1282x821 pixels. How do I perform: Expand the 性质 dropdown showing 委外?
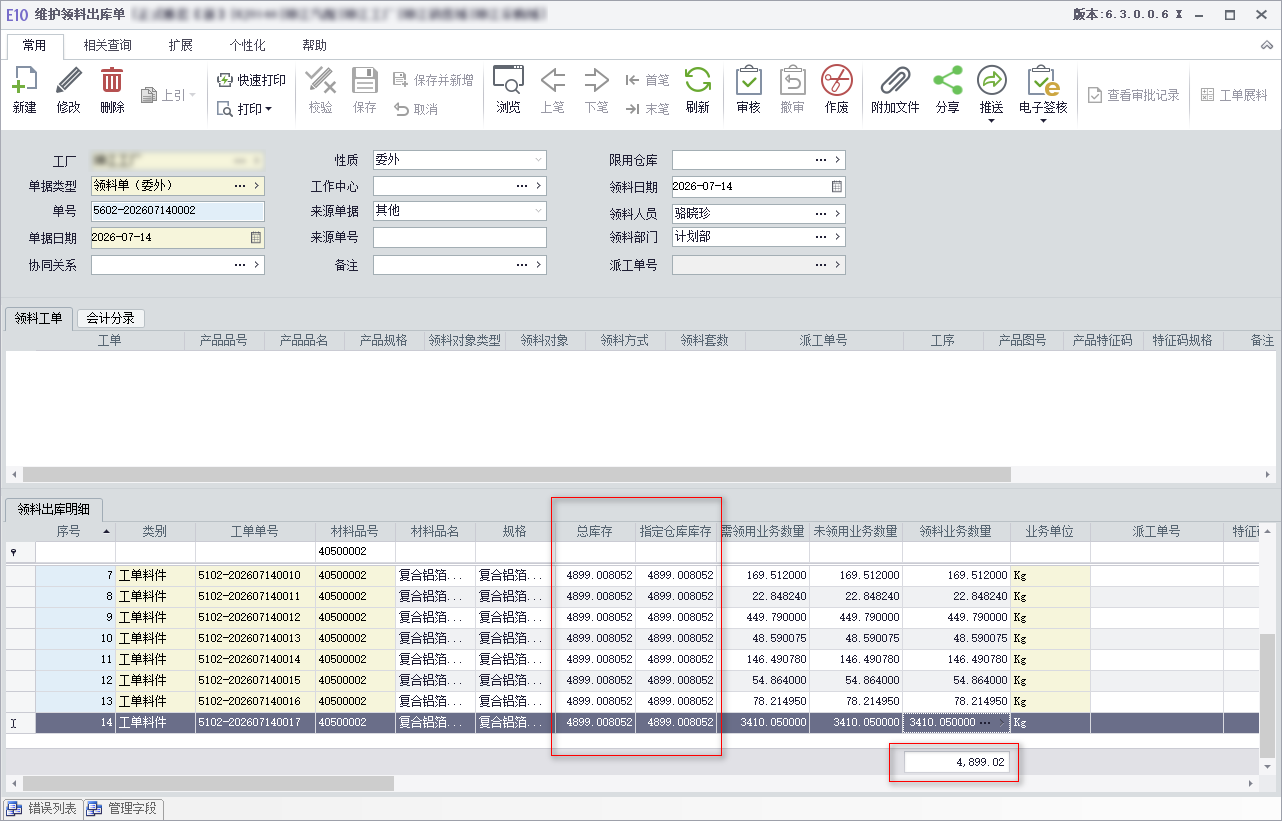[x=539, y=160]
